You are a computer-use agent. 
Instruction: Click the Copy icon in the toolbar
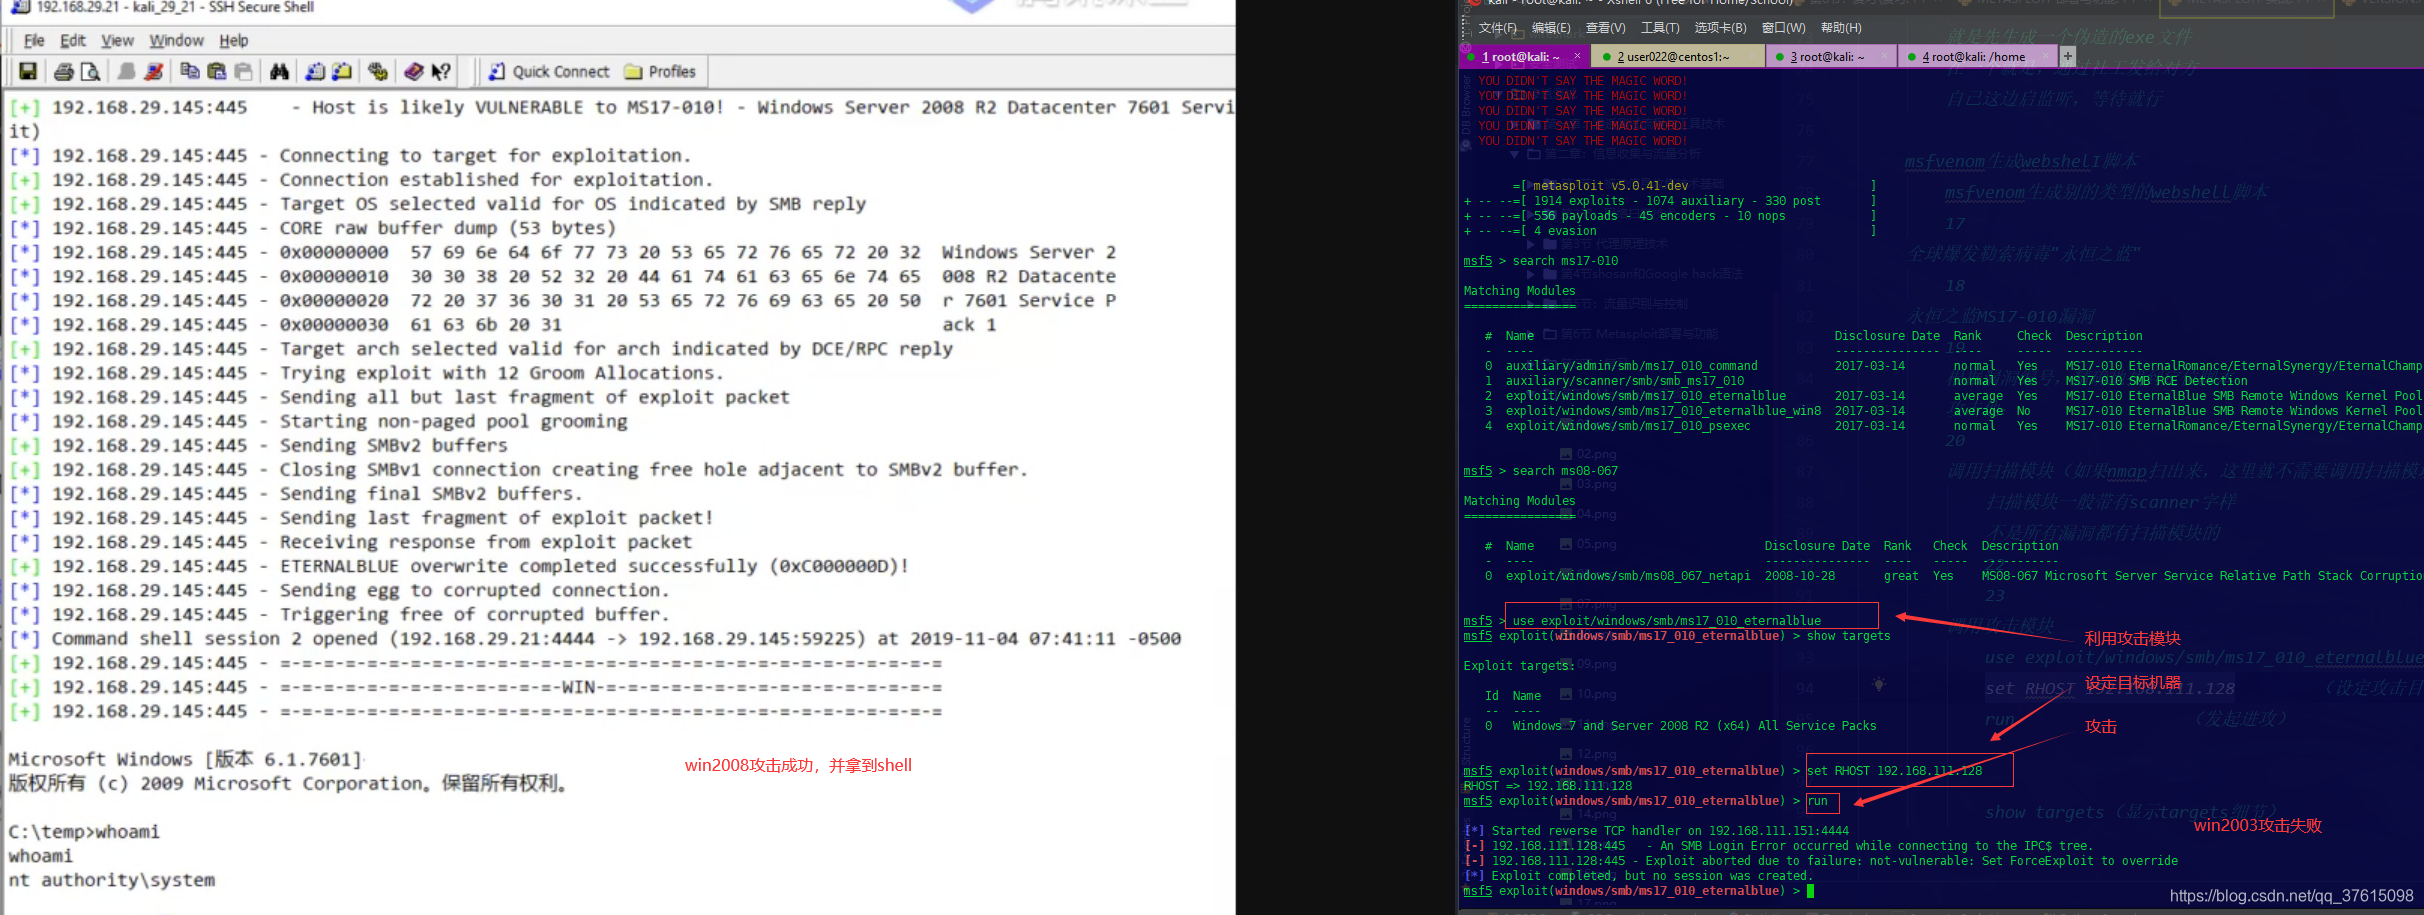pyautogui.click(x=190, y=71)
